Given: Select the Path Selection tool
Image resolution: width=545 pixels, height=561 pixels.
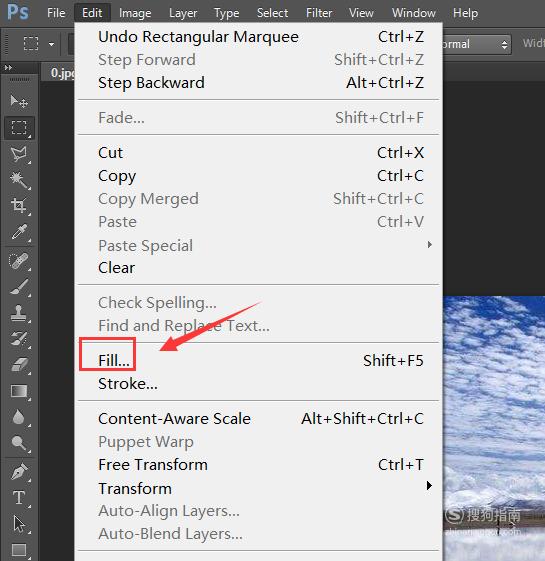Looking at the screenshot, I should [x=19, y=524].
